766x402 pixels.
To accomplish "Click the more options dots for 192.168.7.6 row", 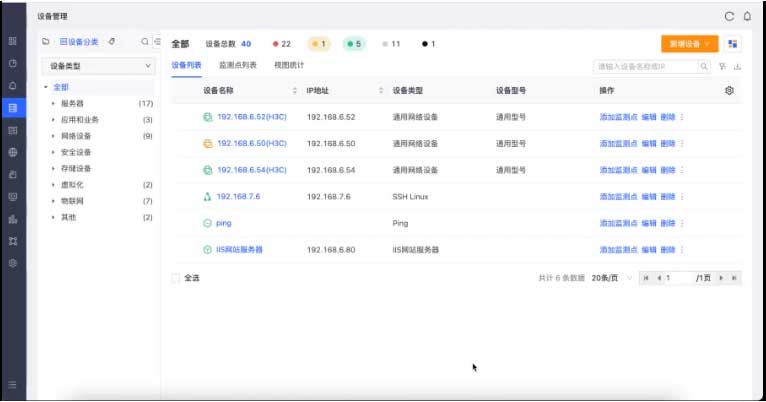I will (682, 197).
